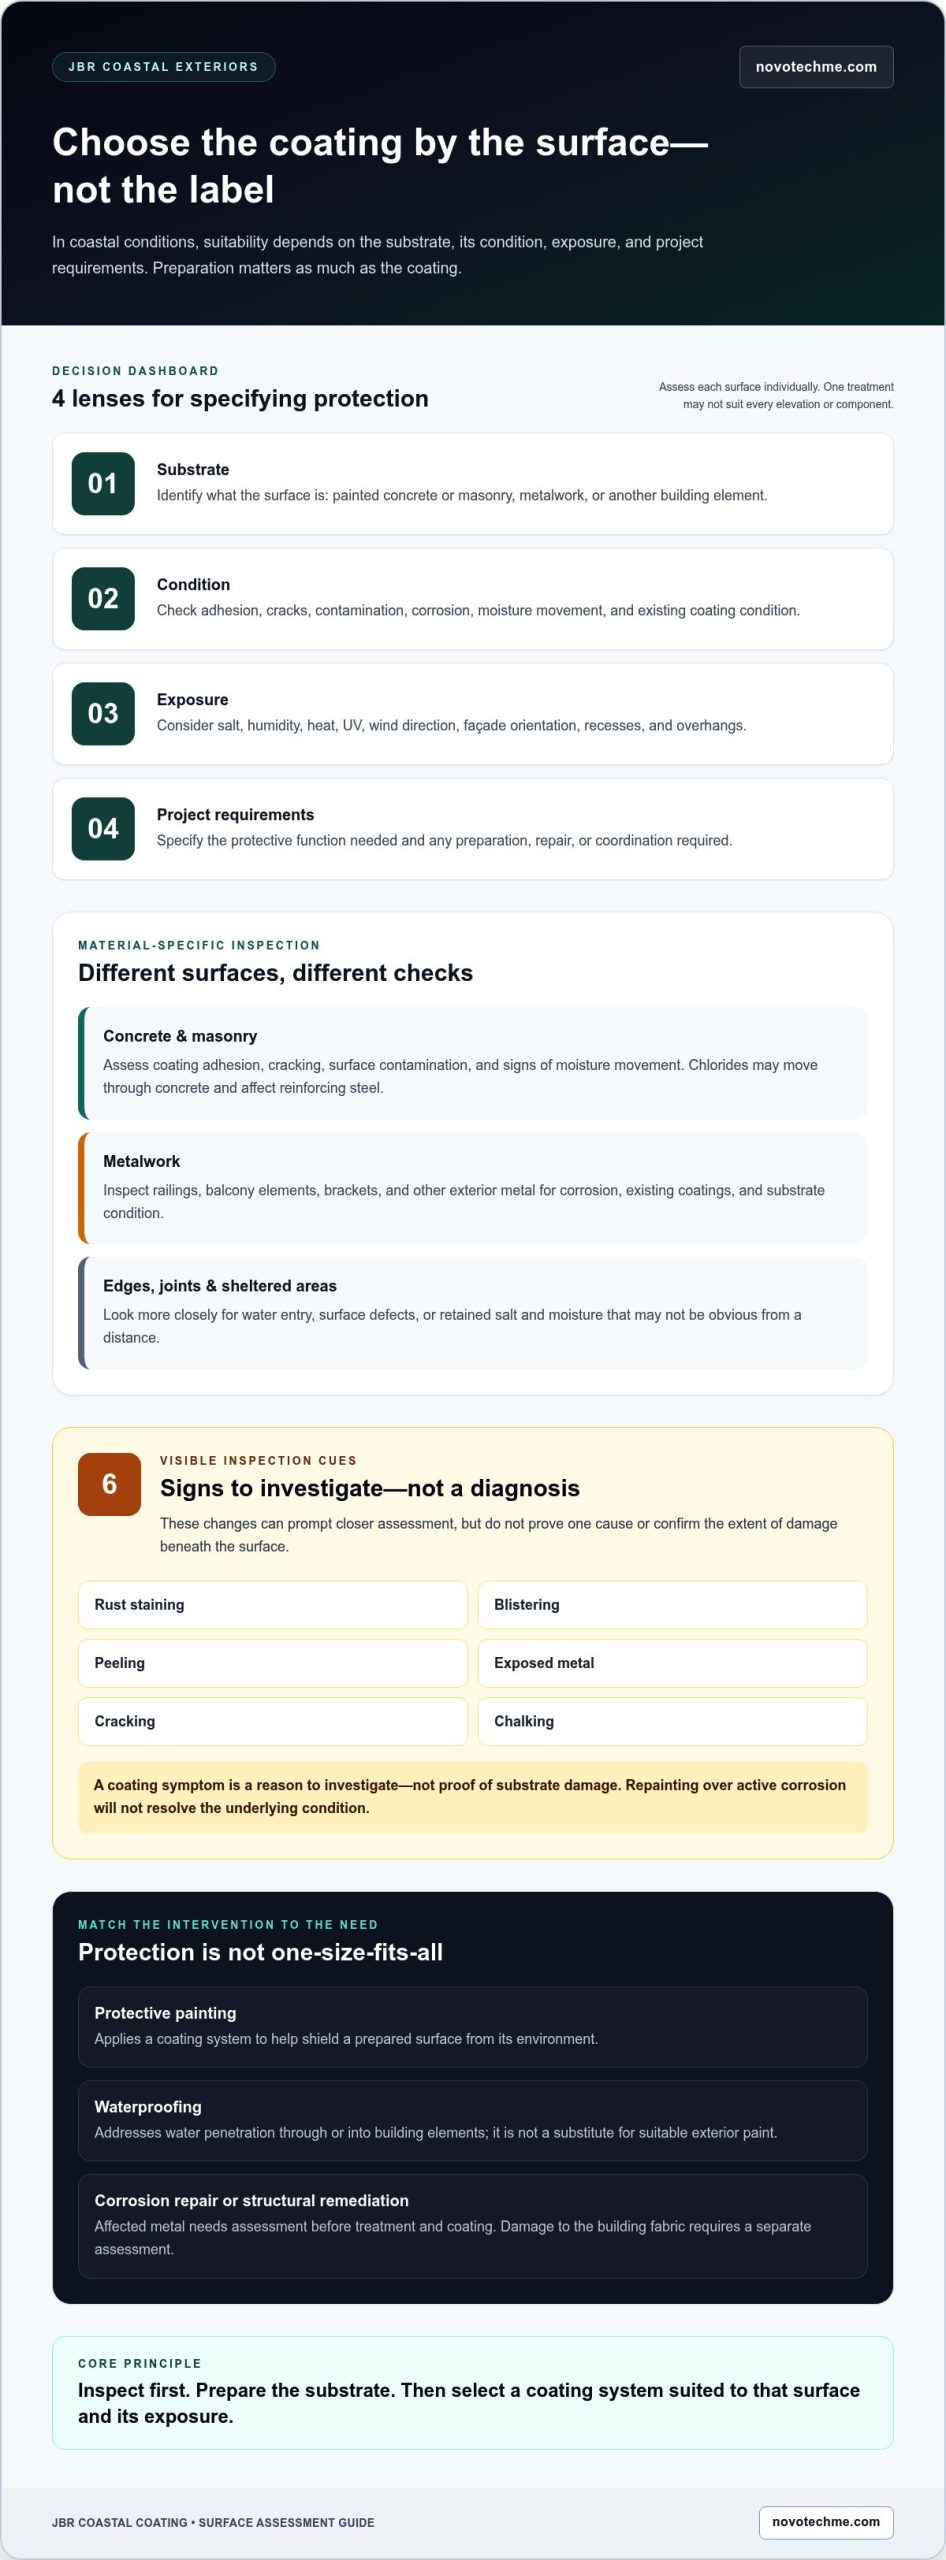Viewport: 946px width, 2560px height.
Task: Click the 03 Exposure number badge
Action: 103,714
